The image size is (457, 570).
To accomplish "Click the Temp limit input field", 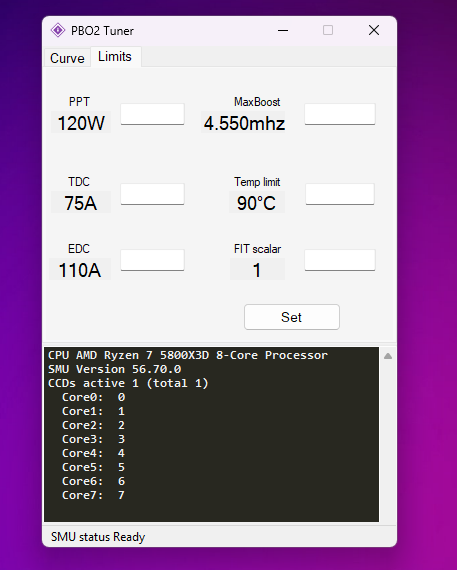I will click(340, 194).
